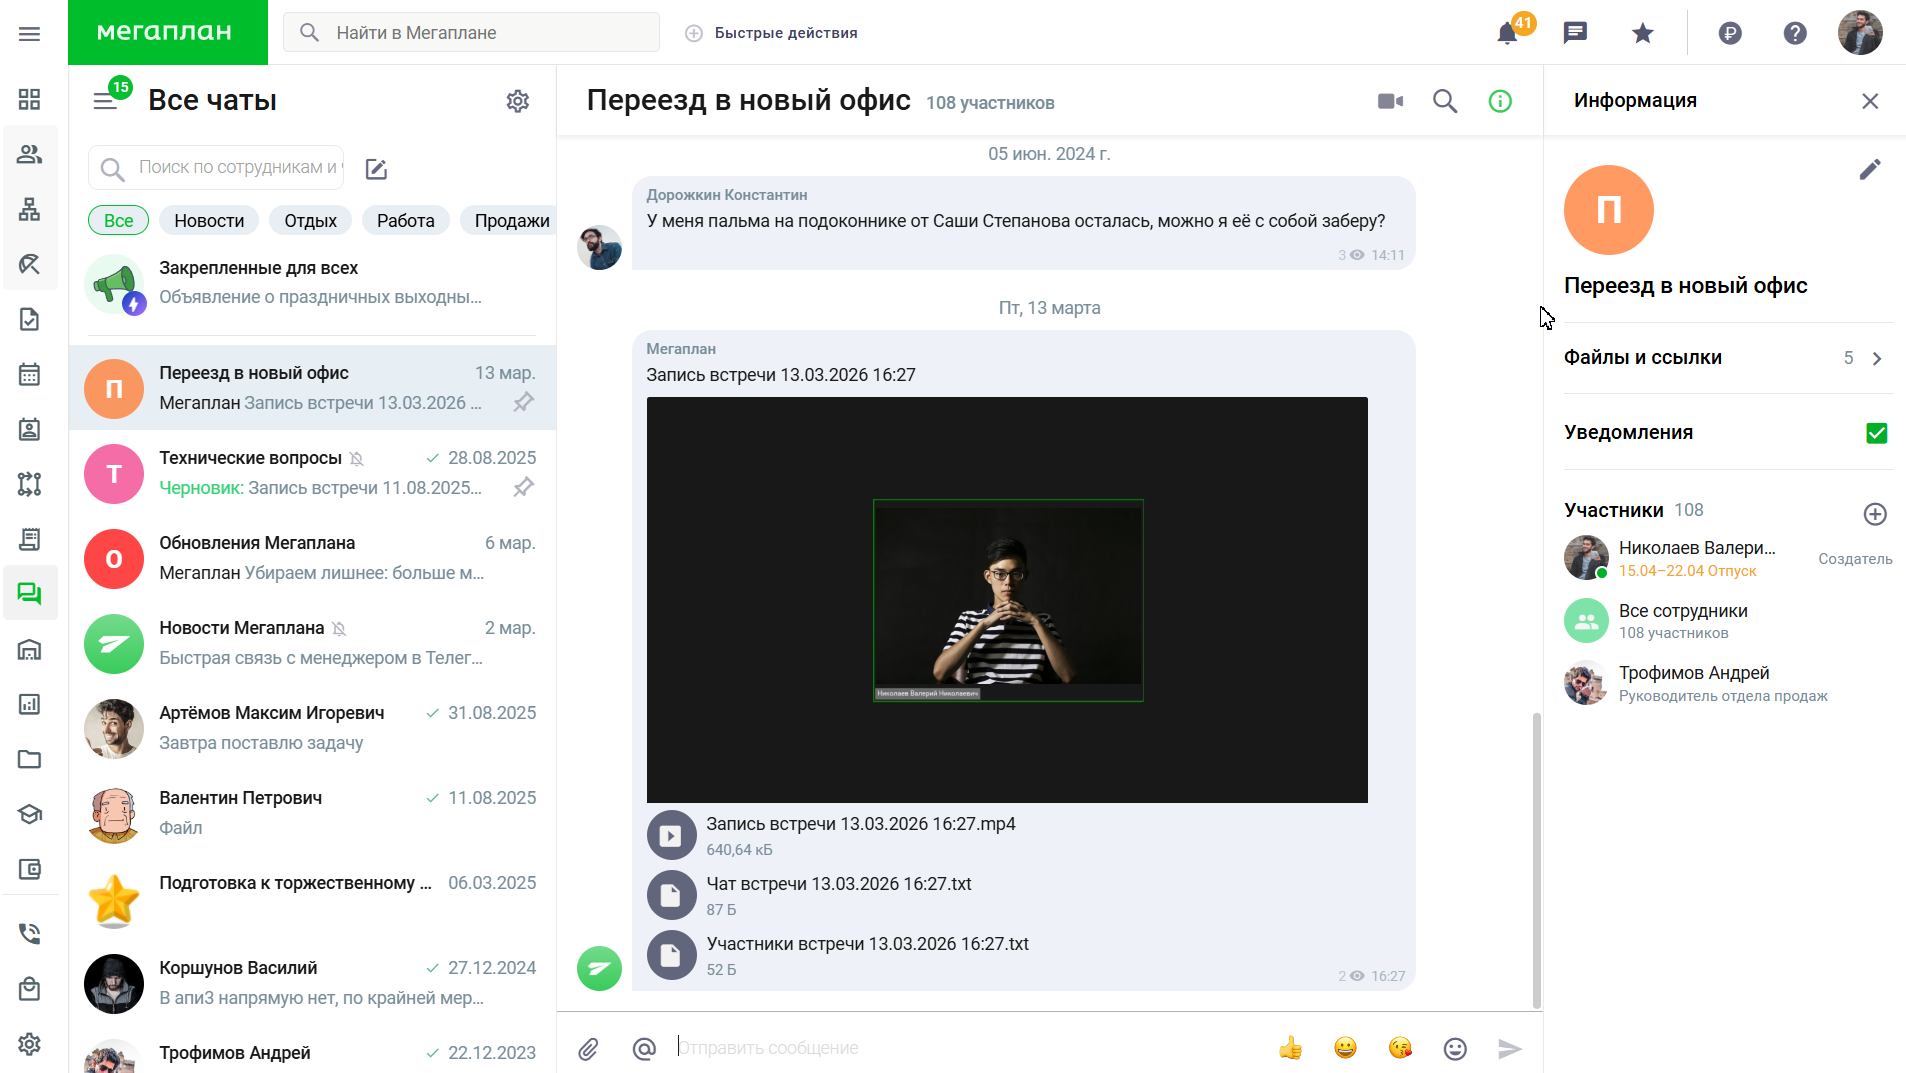Edit the chat info with pencil icon
The height and width of the screenshot is (1073, 1906).
[1870, 169]
